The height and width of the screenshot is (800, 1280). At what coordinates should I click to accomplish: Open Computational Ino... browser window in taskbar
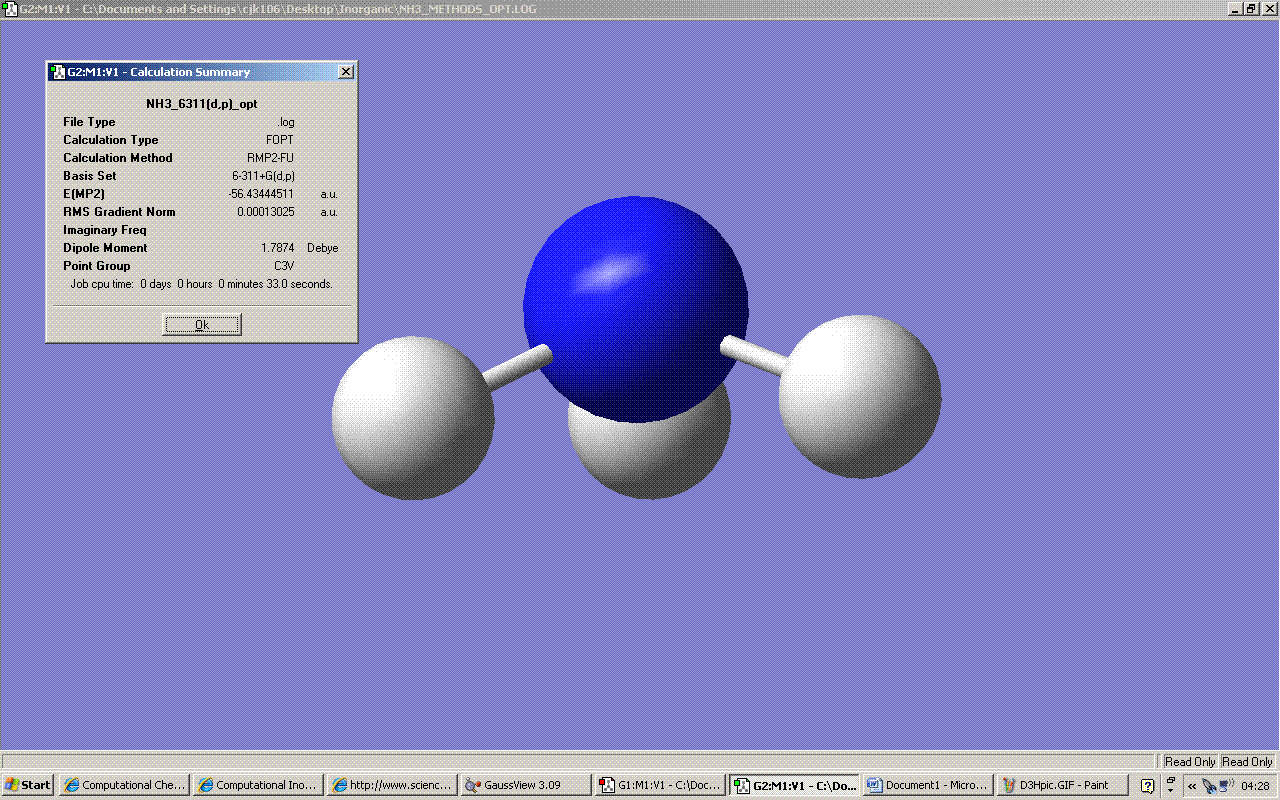pos(257,785)
